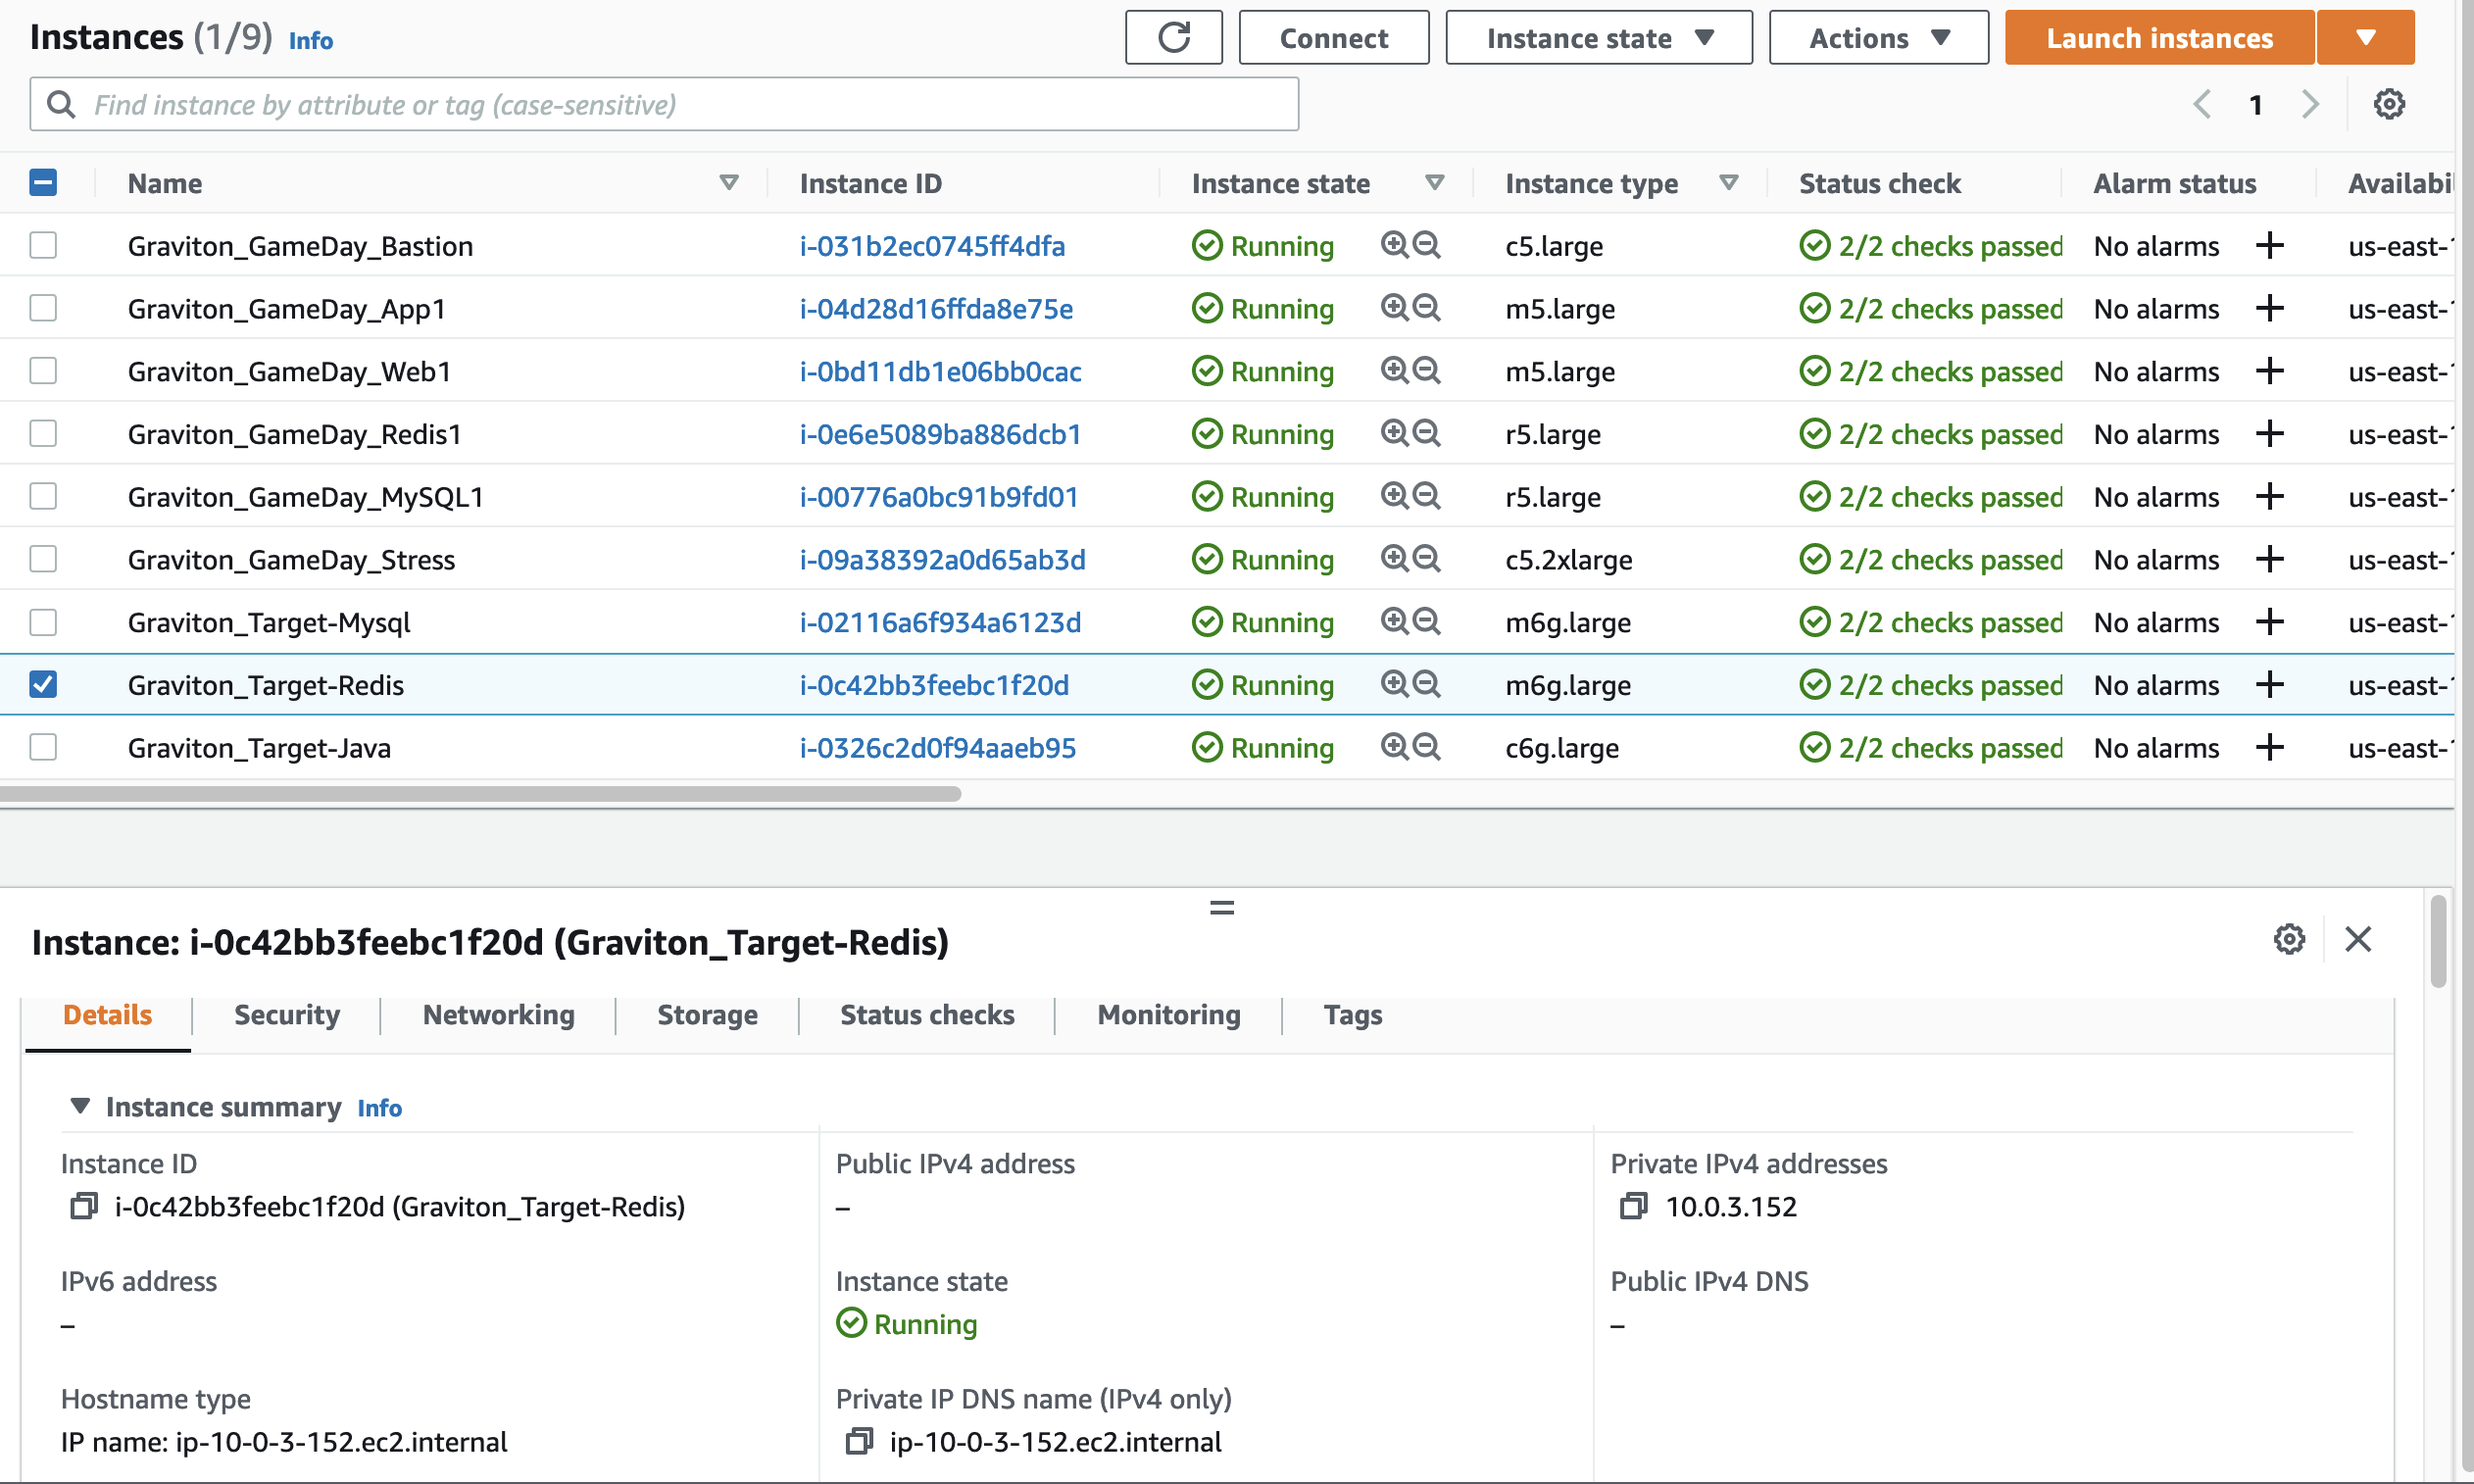Uncheck the Graviton_Target-Redis row checkbox

pyautogui.click(x=43, y=685)
